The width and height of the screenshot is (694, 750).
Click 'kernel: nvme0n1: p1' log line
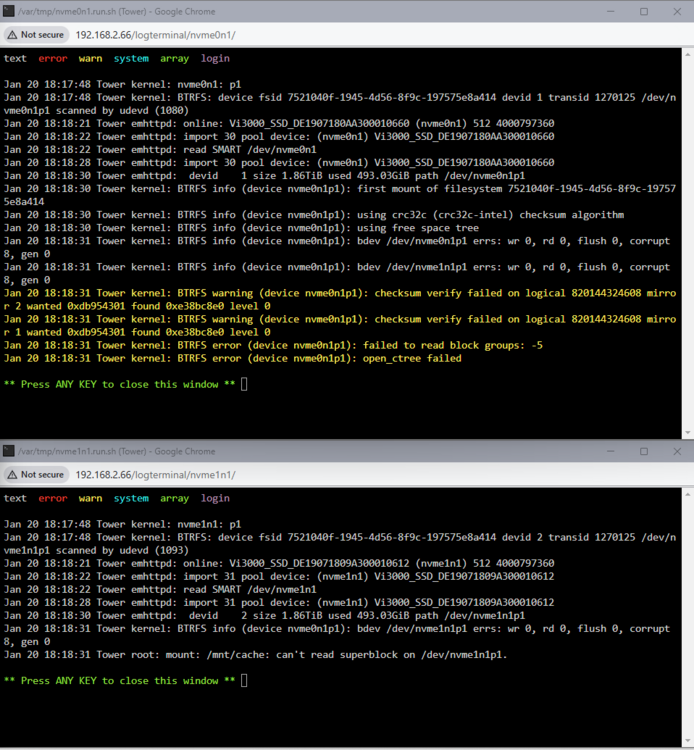coord(122,84)
